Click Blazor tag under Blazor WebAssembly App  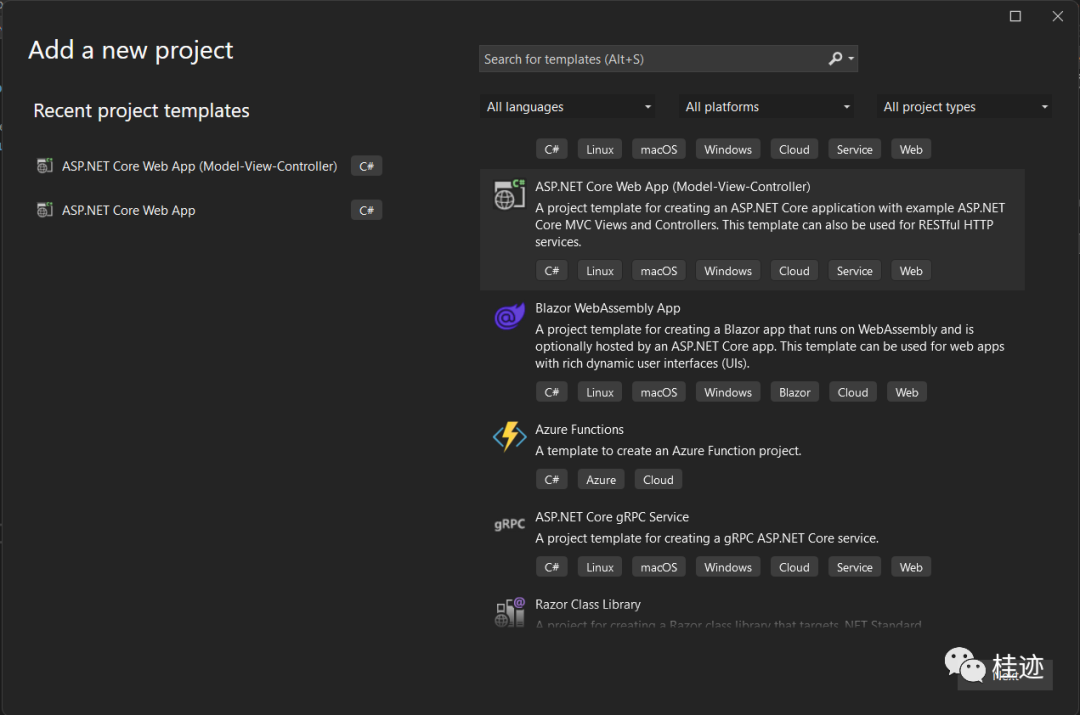[x=795, y=392]
